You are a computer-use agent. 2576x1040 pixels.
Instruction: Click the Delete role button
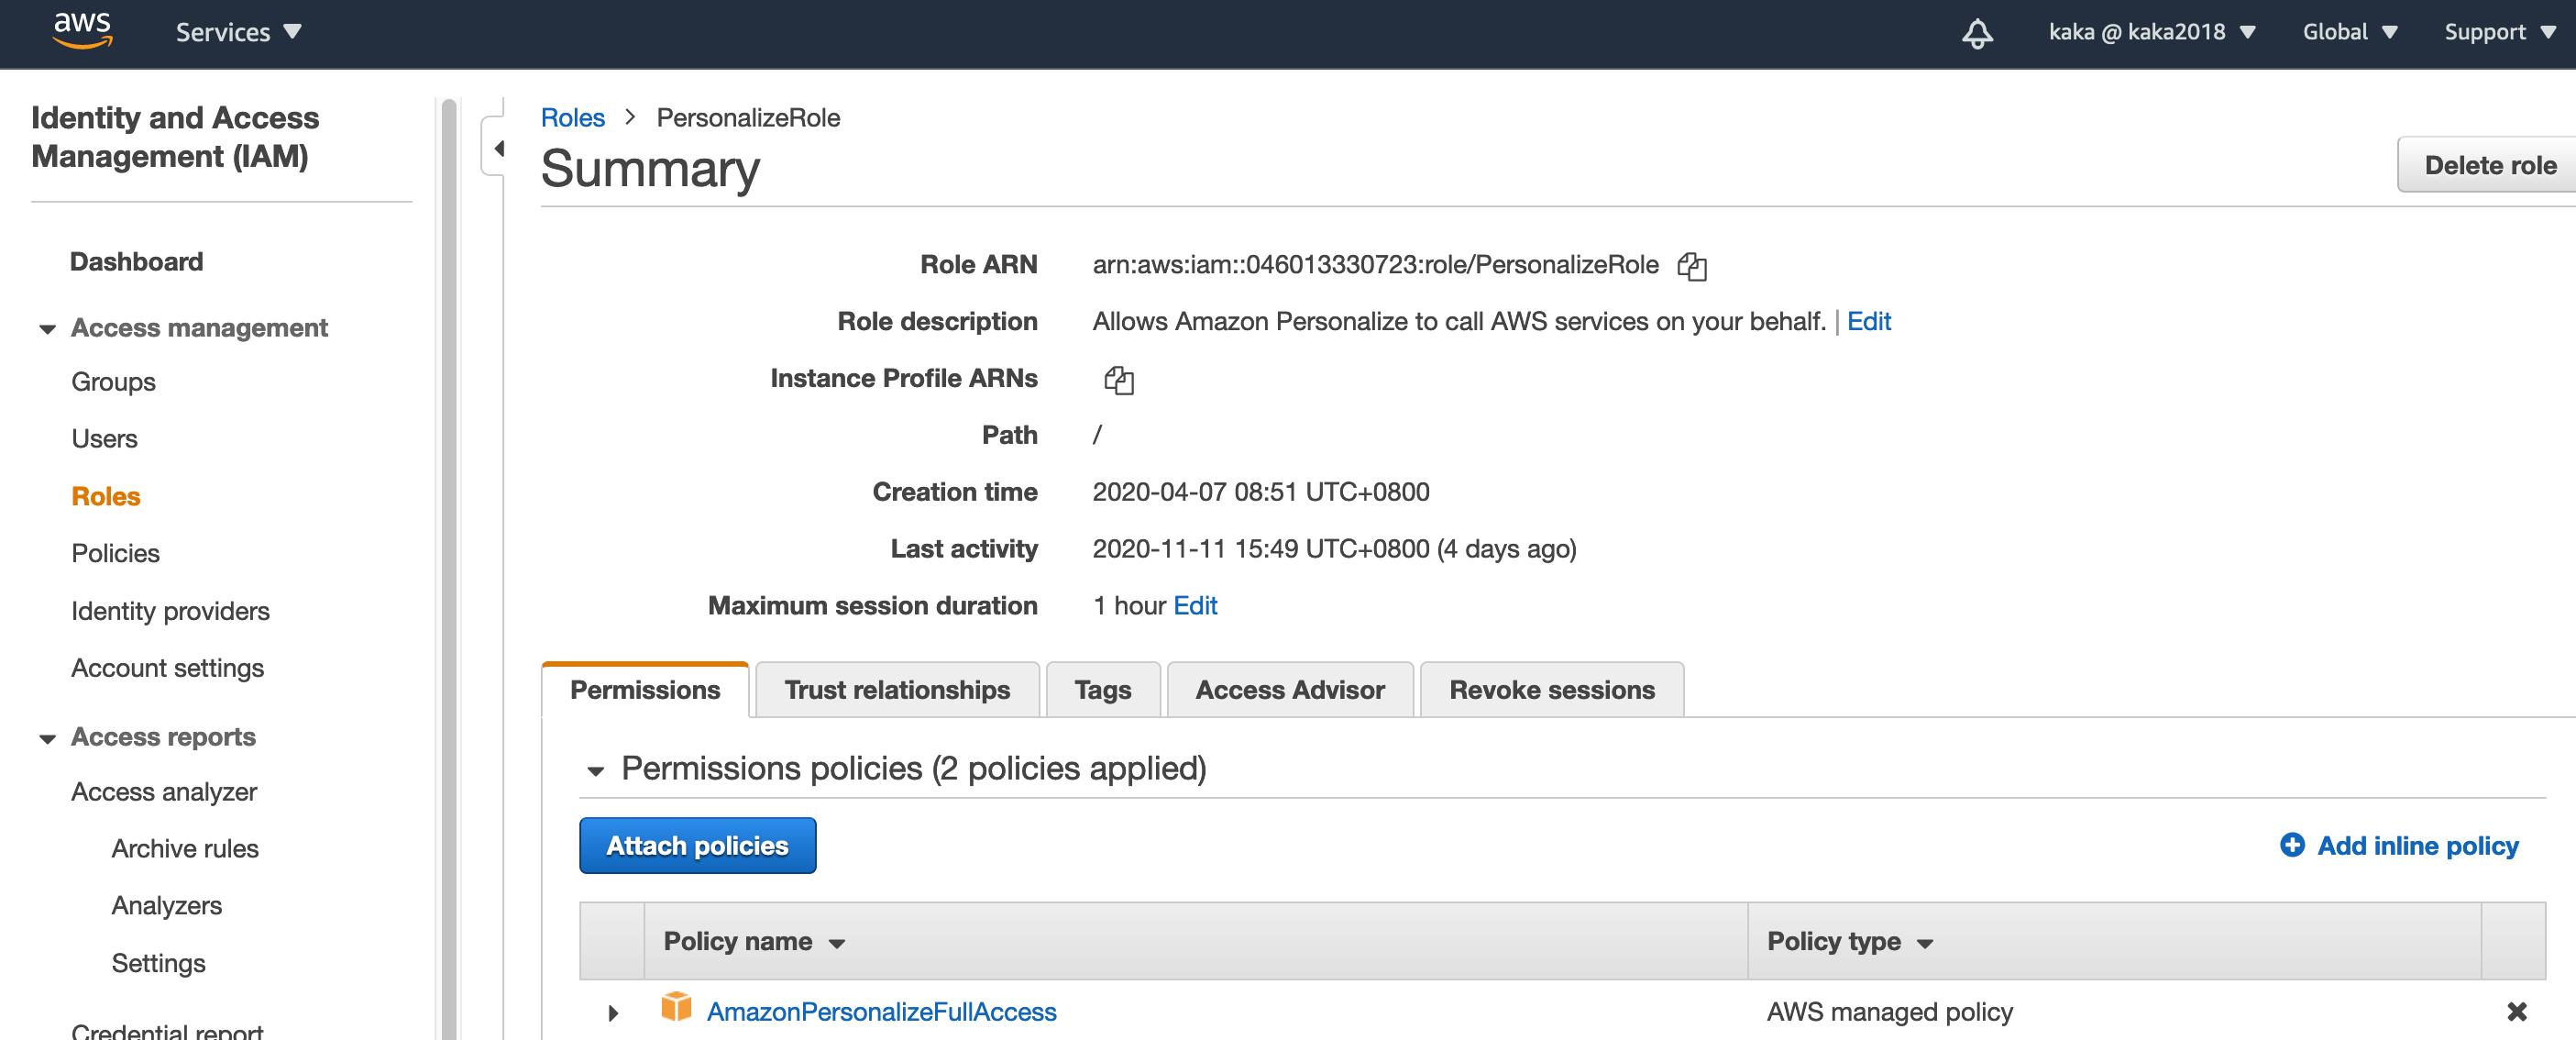pos(2487,165)
